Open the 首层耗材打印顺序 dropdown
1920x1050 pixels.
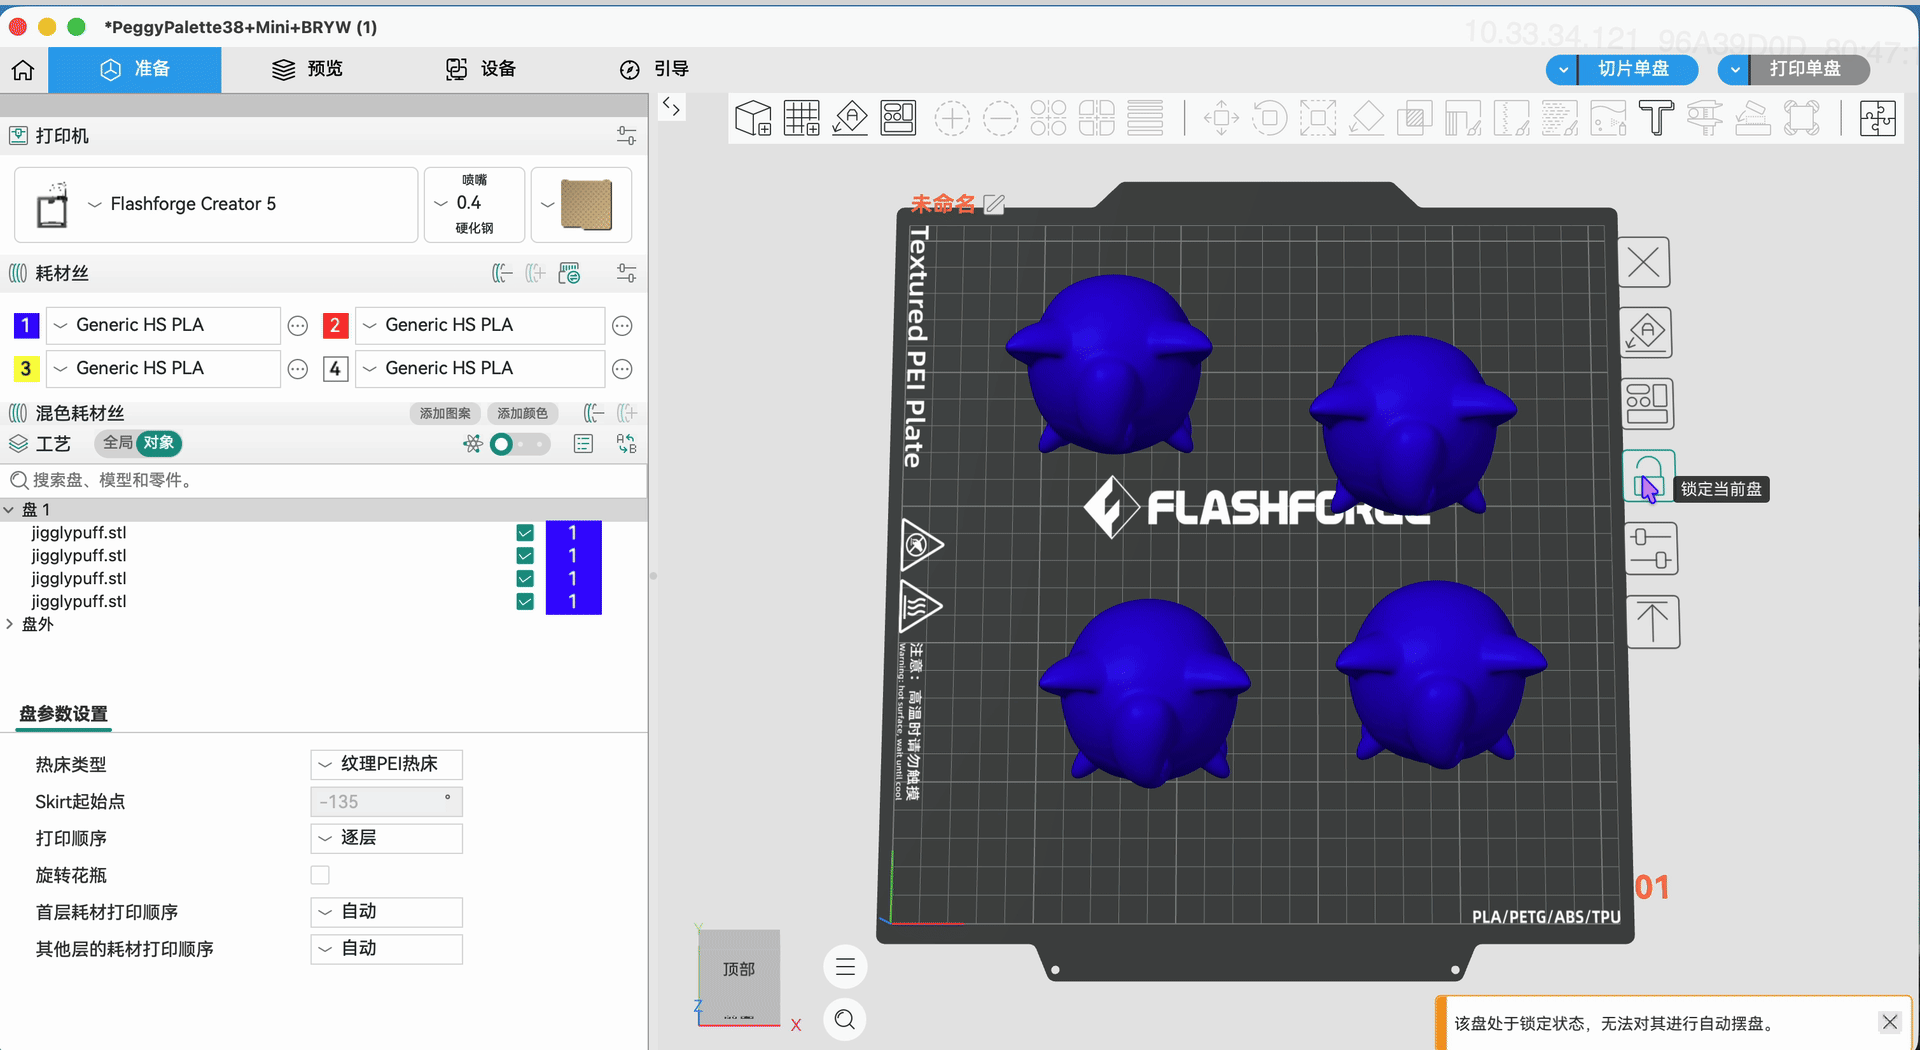point(387,912)
